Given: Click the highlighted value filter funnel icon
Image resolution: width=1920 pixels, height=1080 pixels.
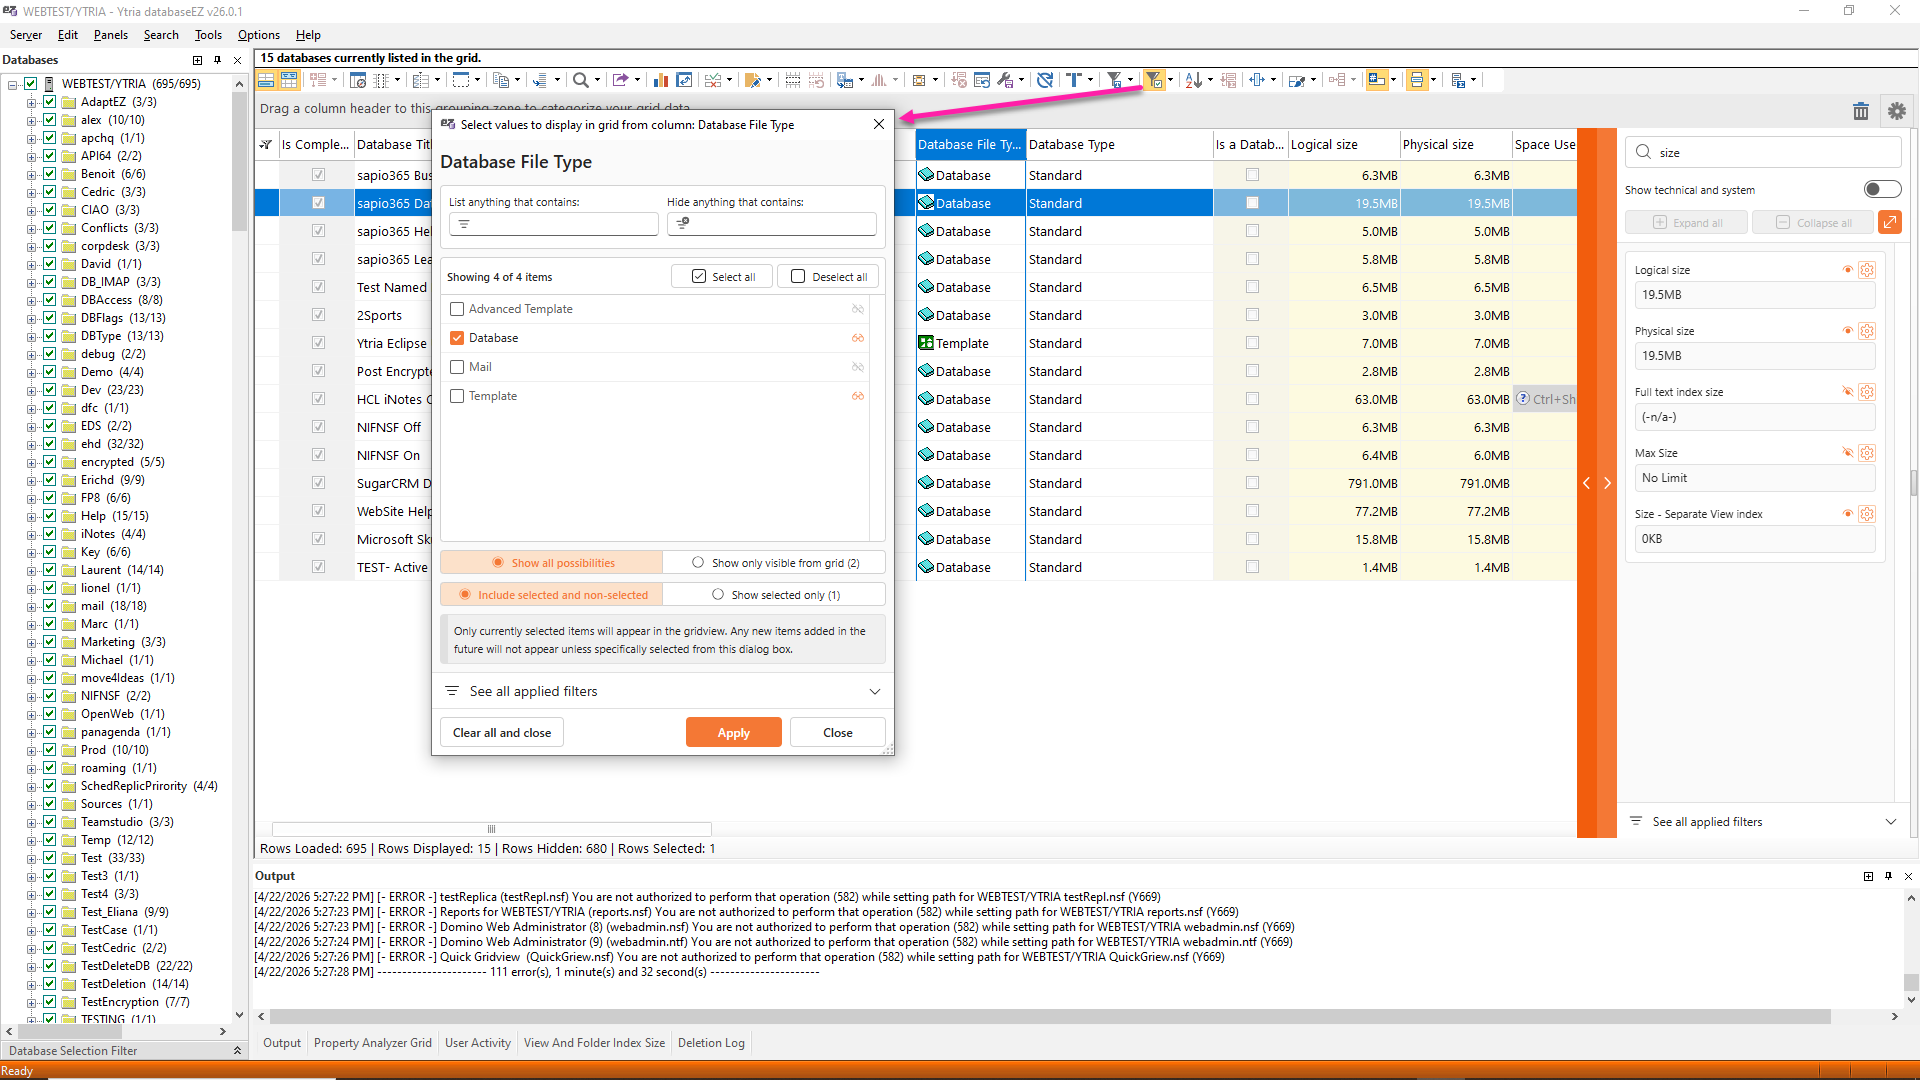Looking at the screenshot, I should 1154,80.
